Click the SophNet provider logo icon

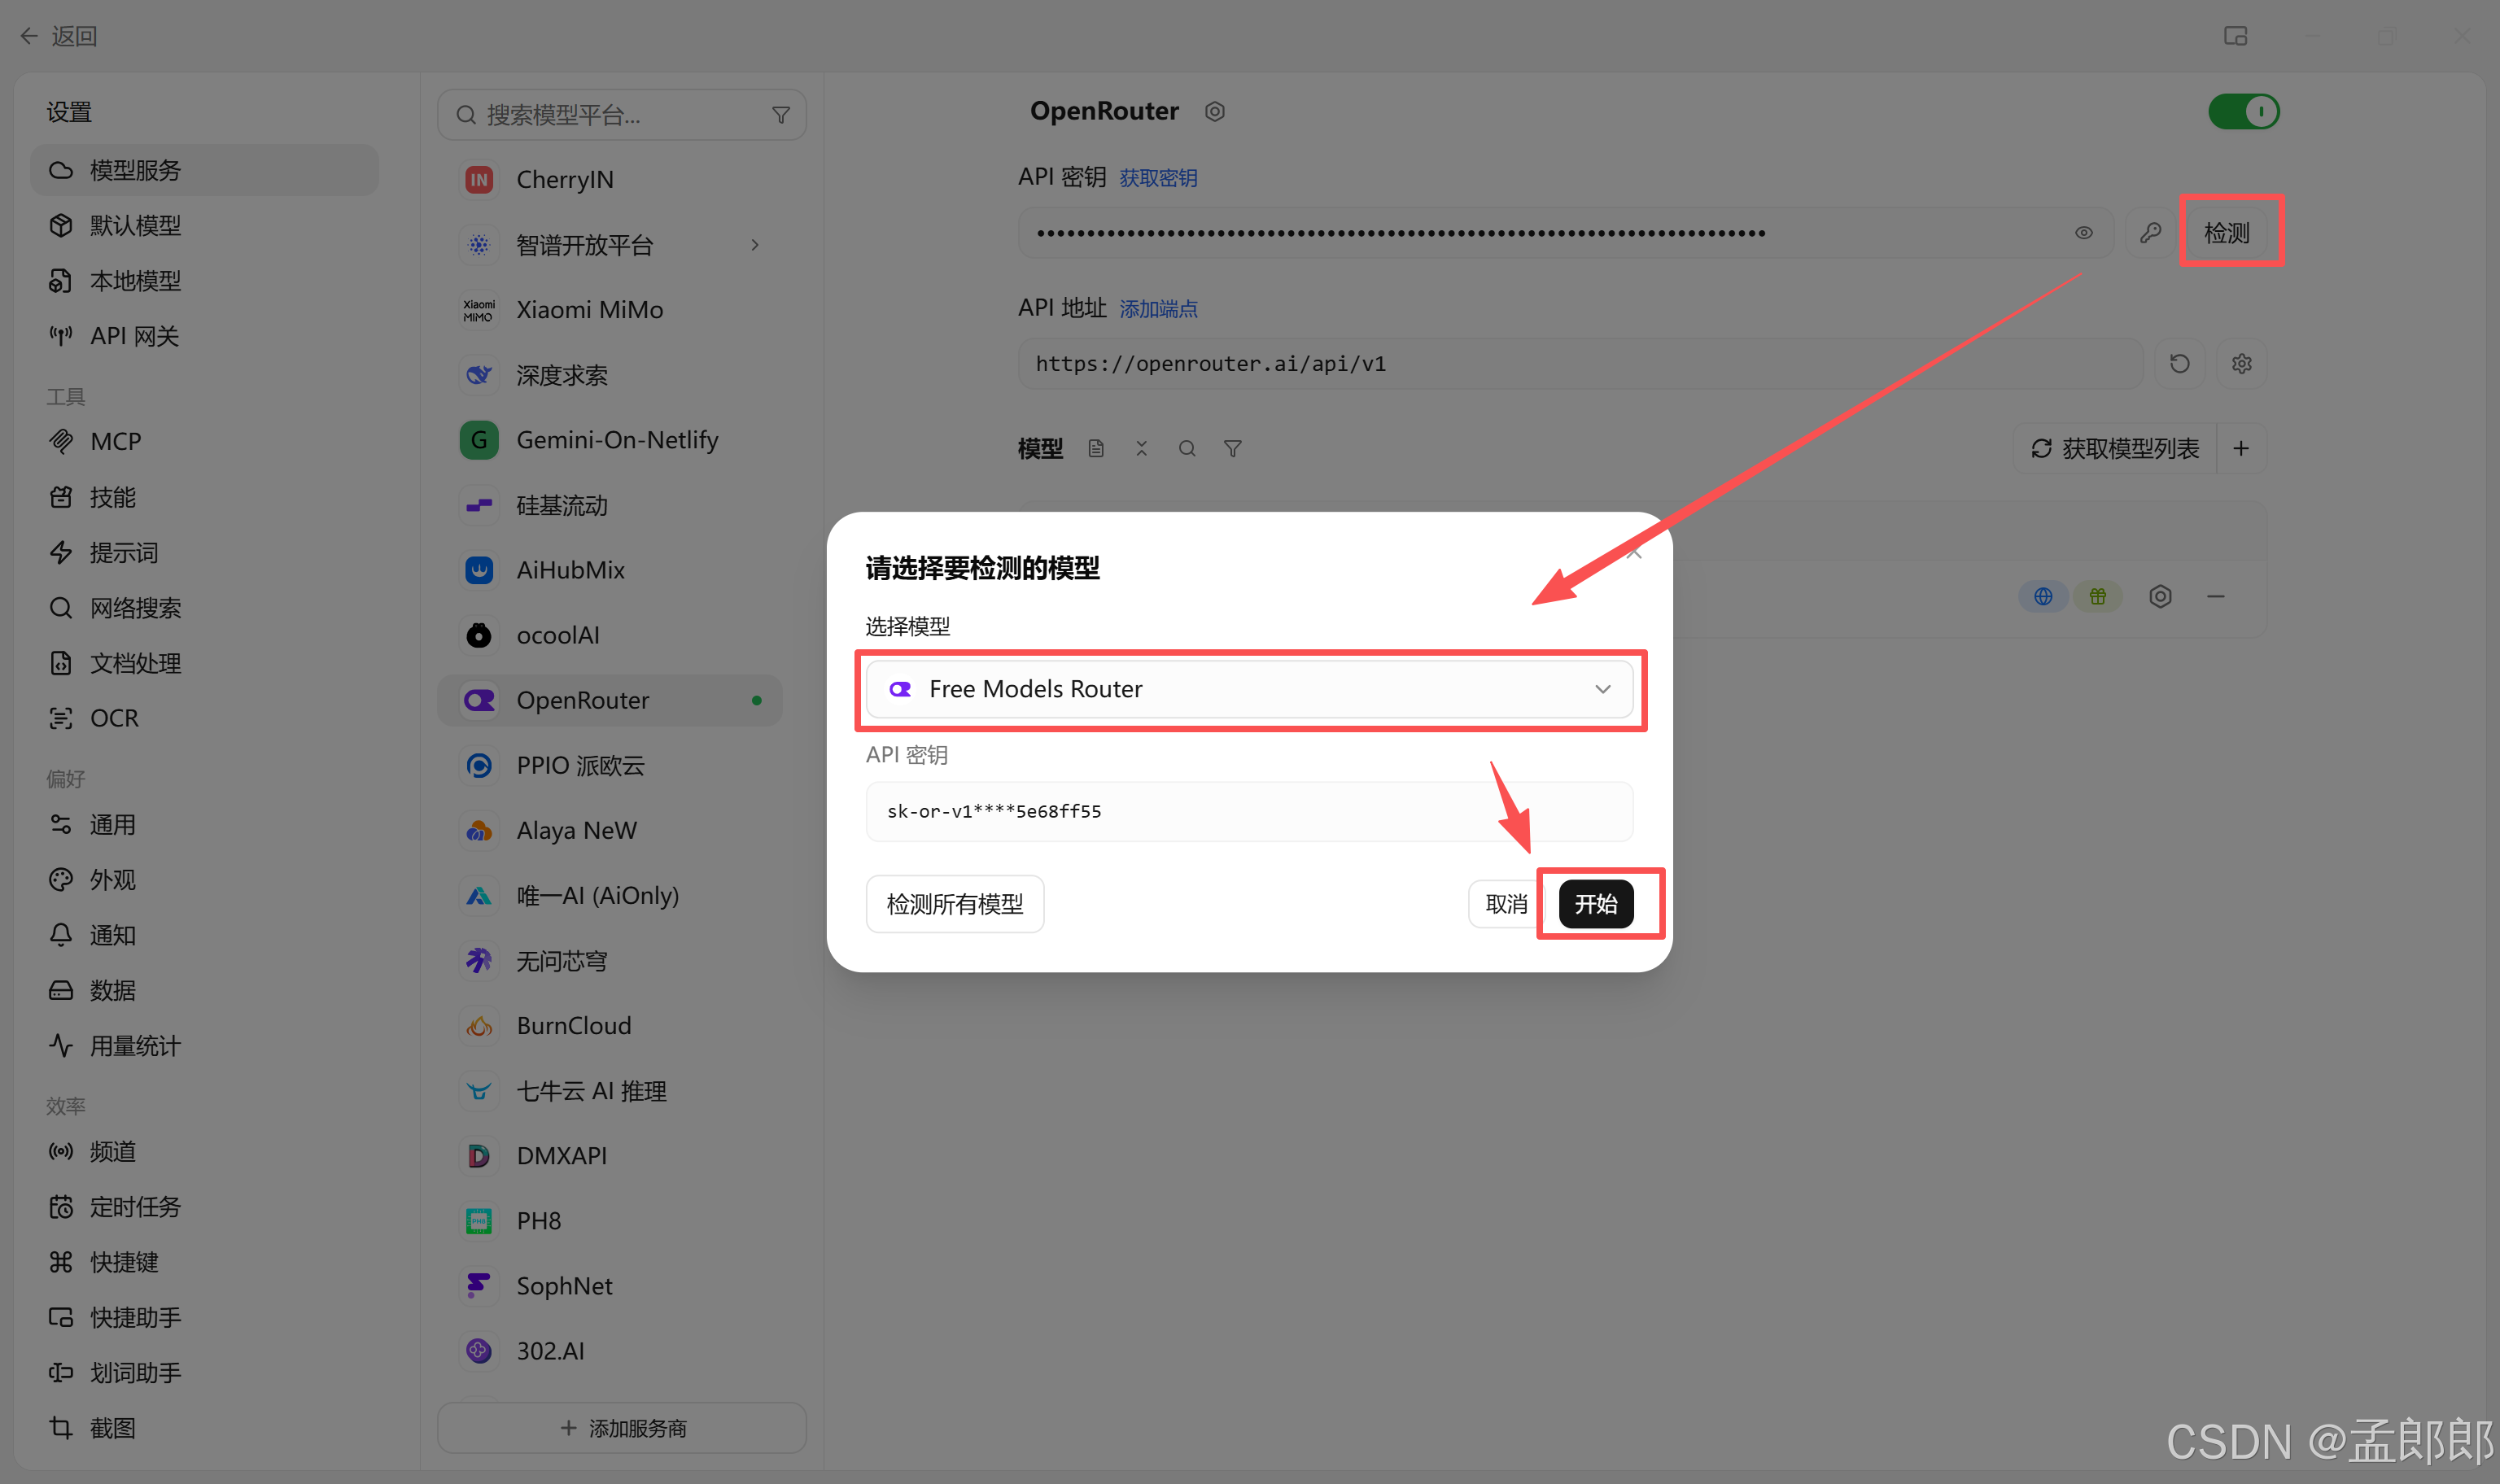tap(479, 1286)
